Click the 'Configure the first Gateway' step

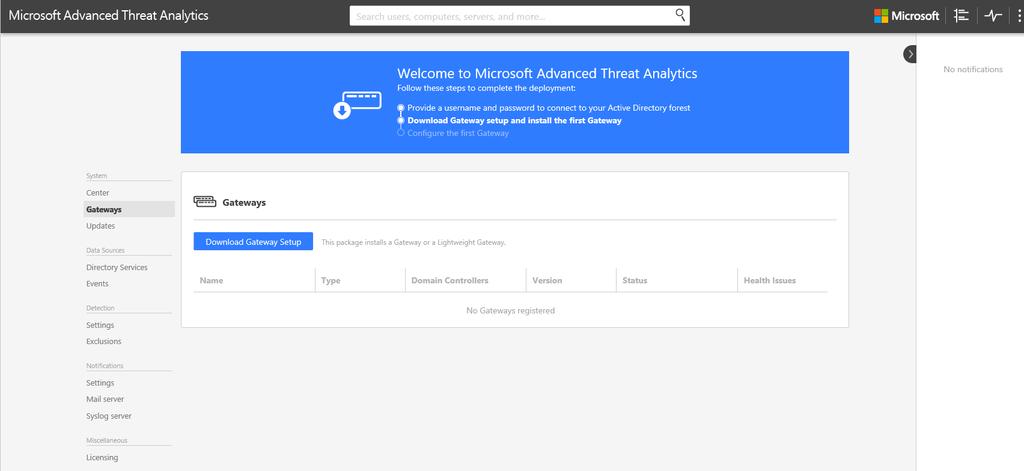(x=458, y=133)
